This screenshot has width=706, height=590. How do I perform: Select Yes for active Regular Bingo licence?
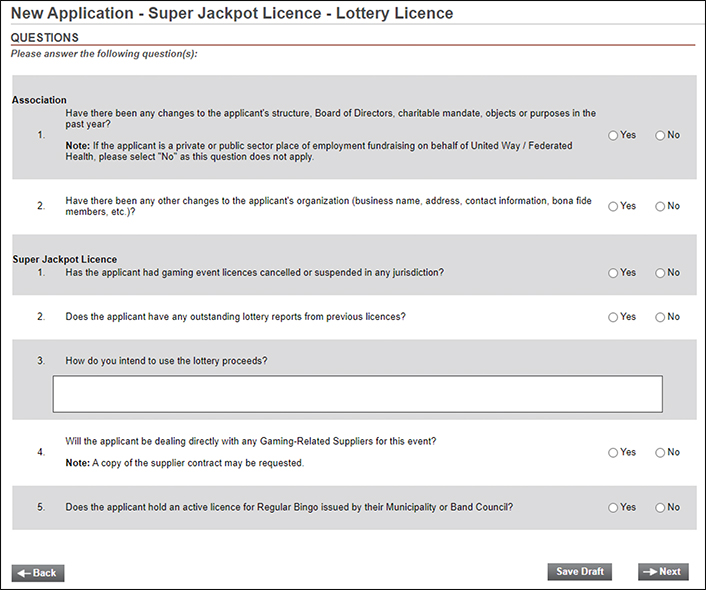tap(613, 508)
